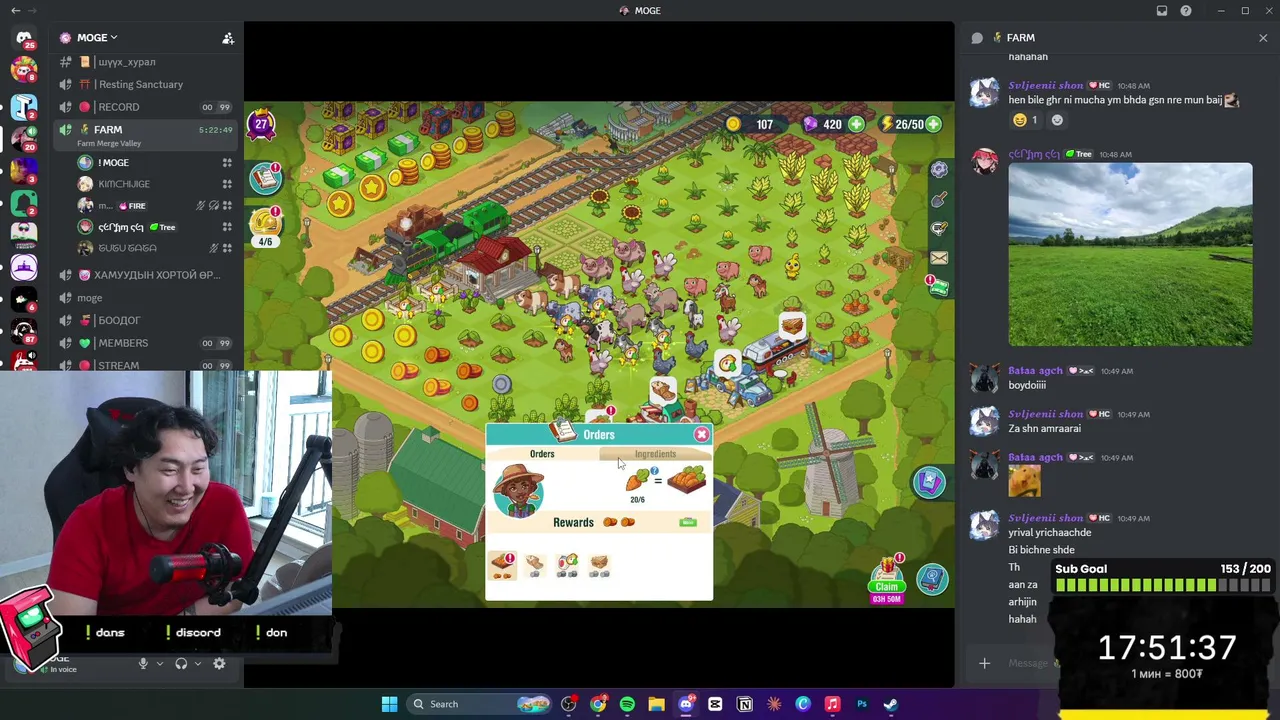Toggle microphone mute in Discord user panel

click(x=143, y=664)
